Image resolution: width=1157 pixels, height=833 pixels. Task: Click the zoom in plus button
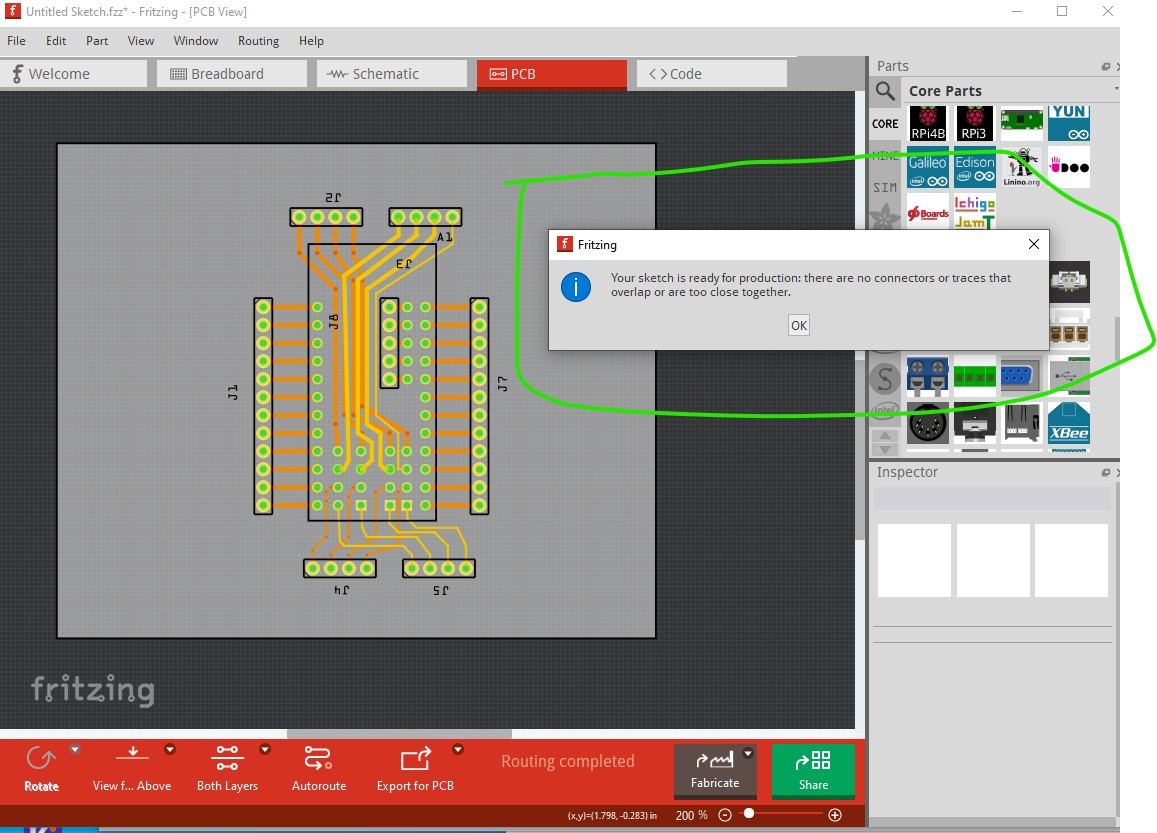click(x=835, y=815)
